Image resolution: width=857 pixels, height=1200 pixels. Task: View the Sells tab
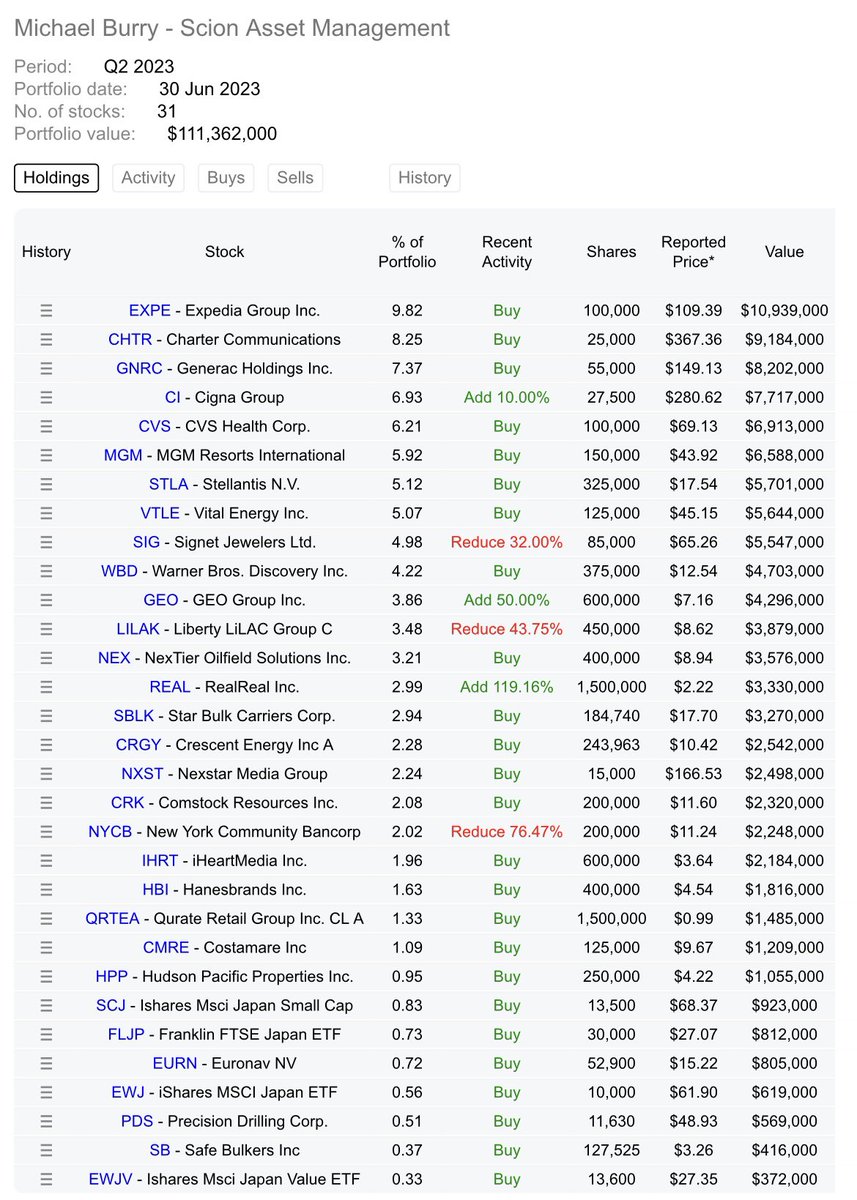pos(294,177)
